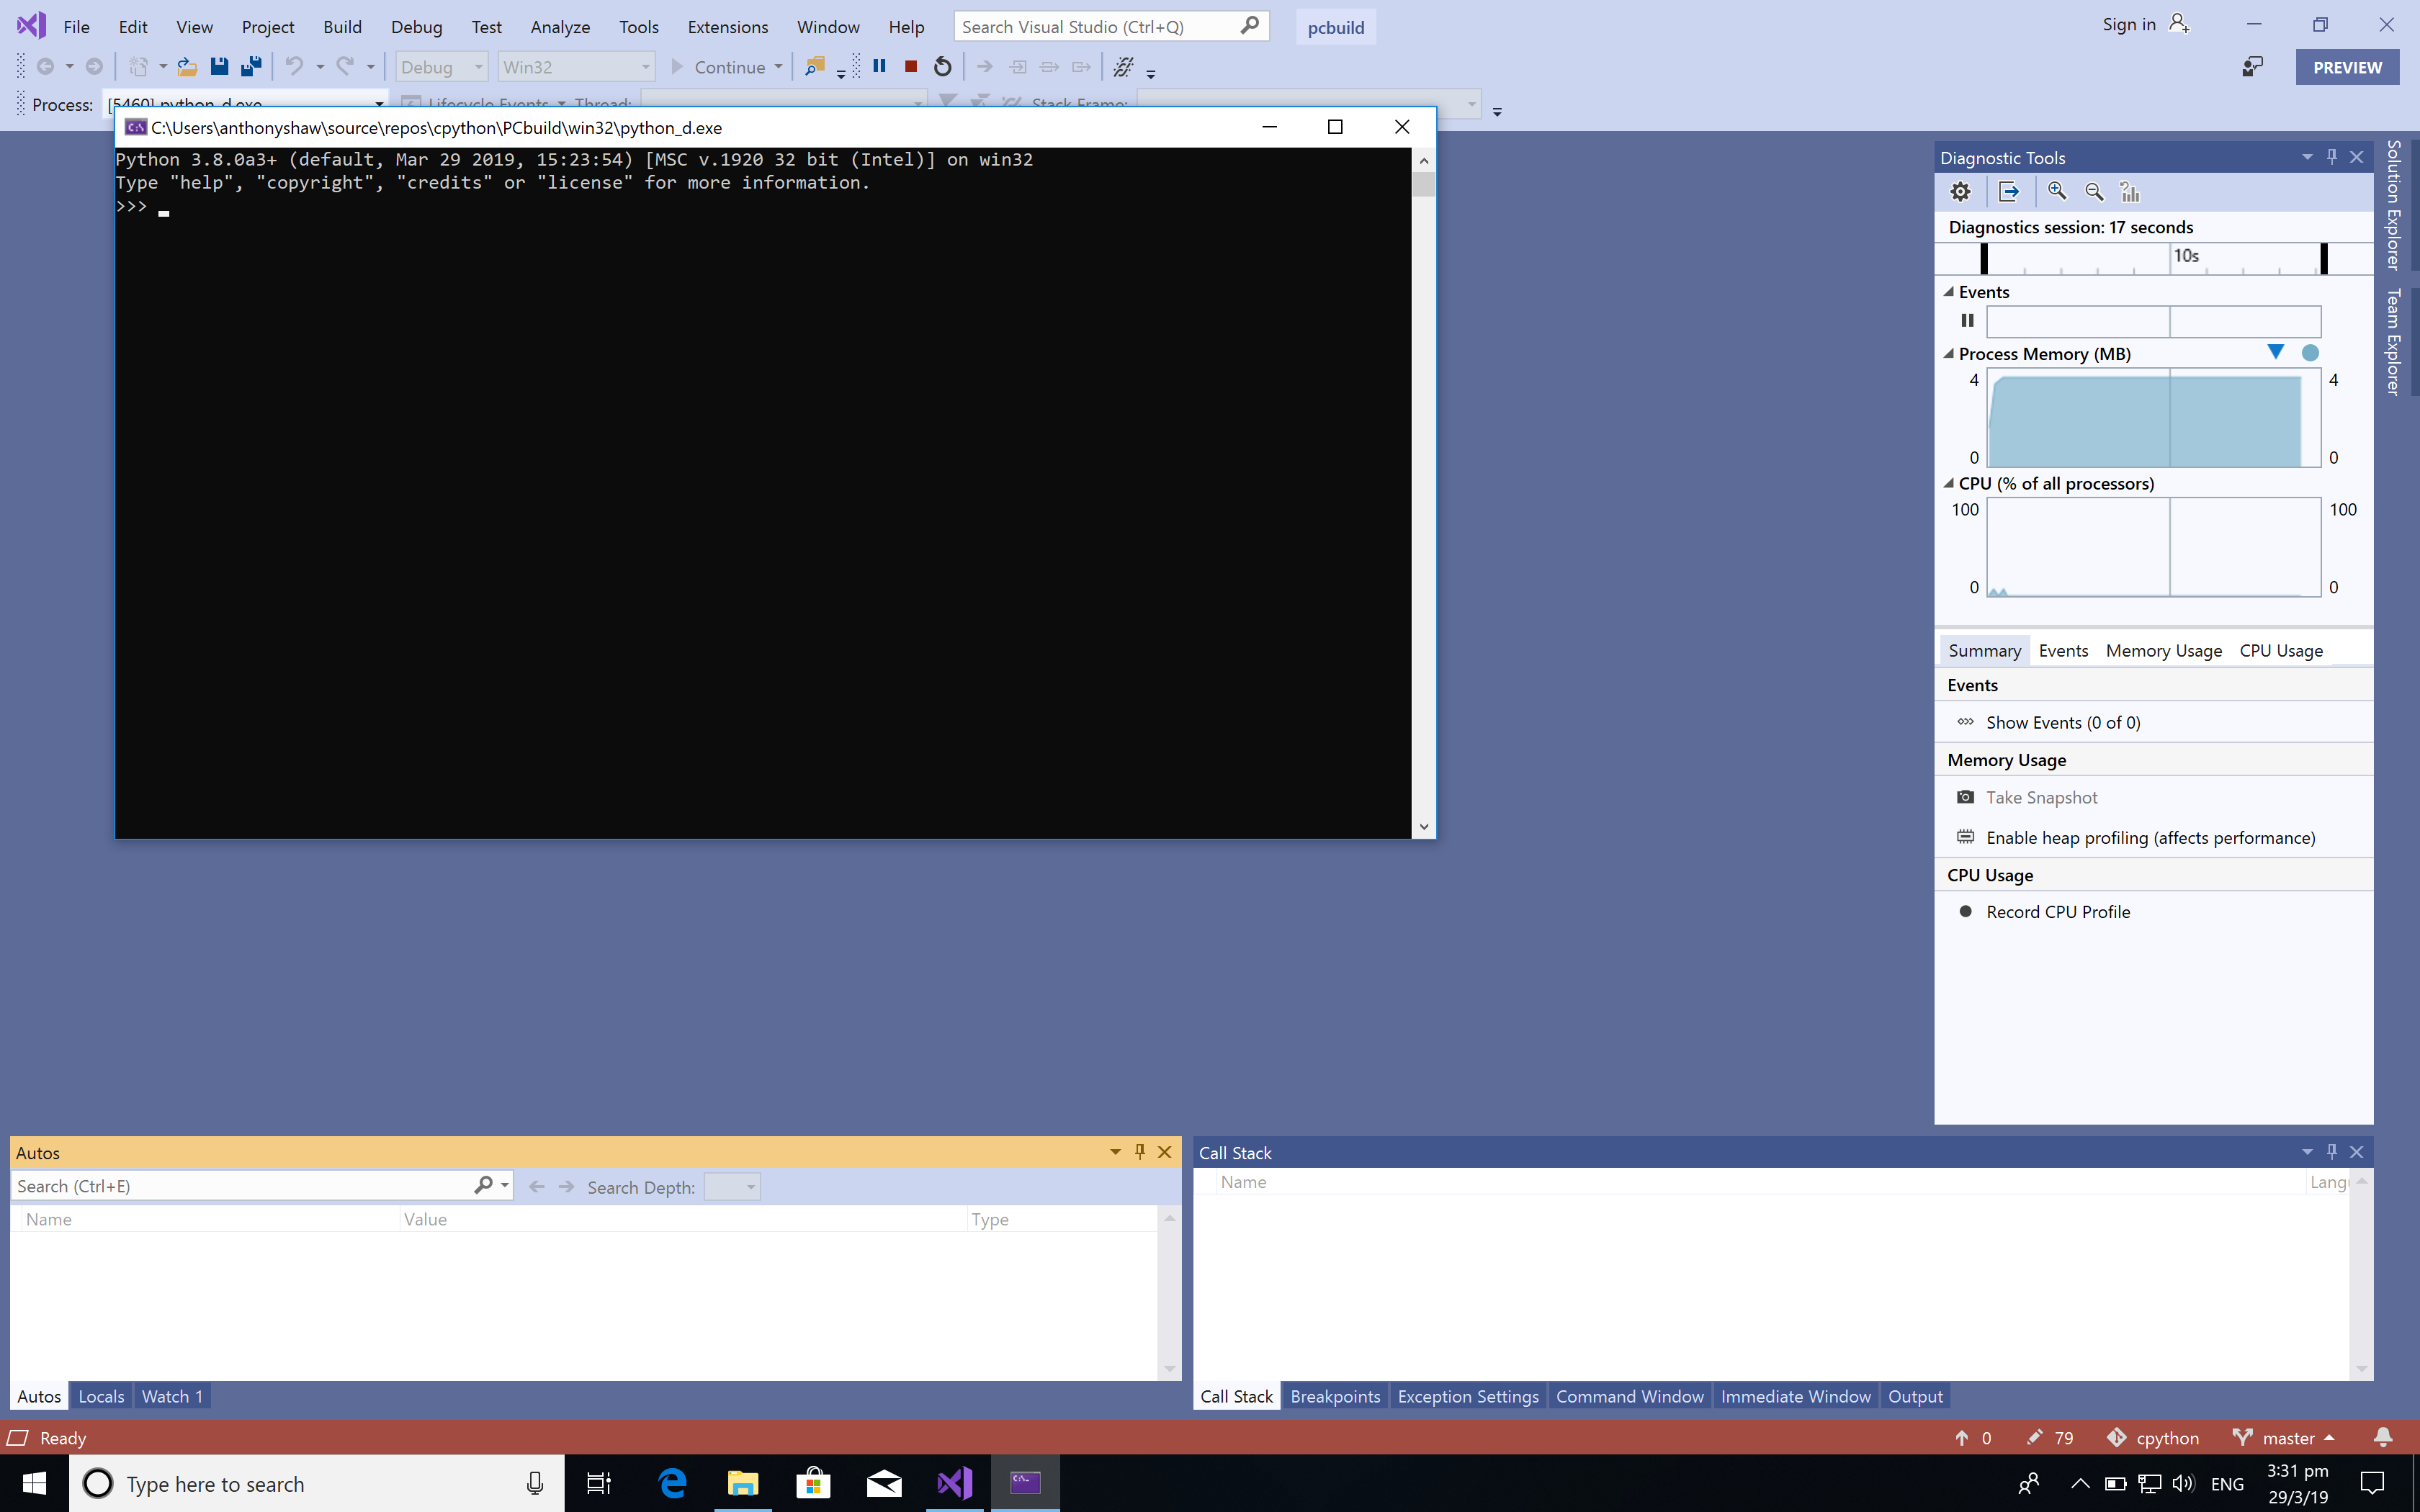
Task: Pause event collection in the Events section
Action: coord(1966,321)
